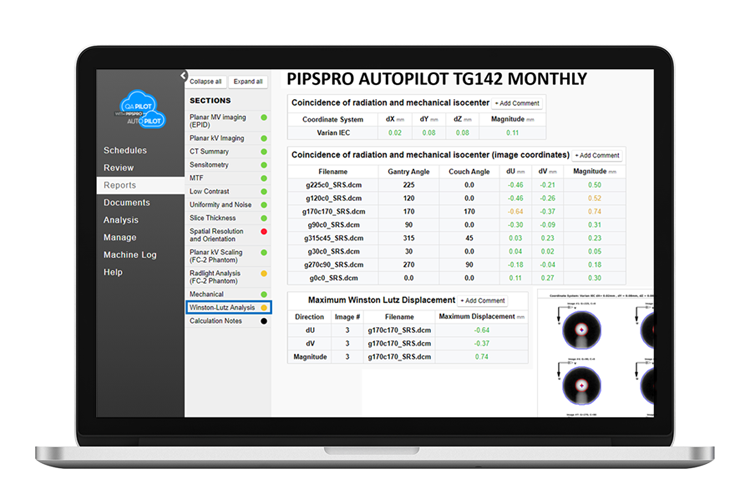This screenshot has width=750, height=500.
Task: Select Winston-Lutz Analysis section
Action: click(x=229, y=308)
